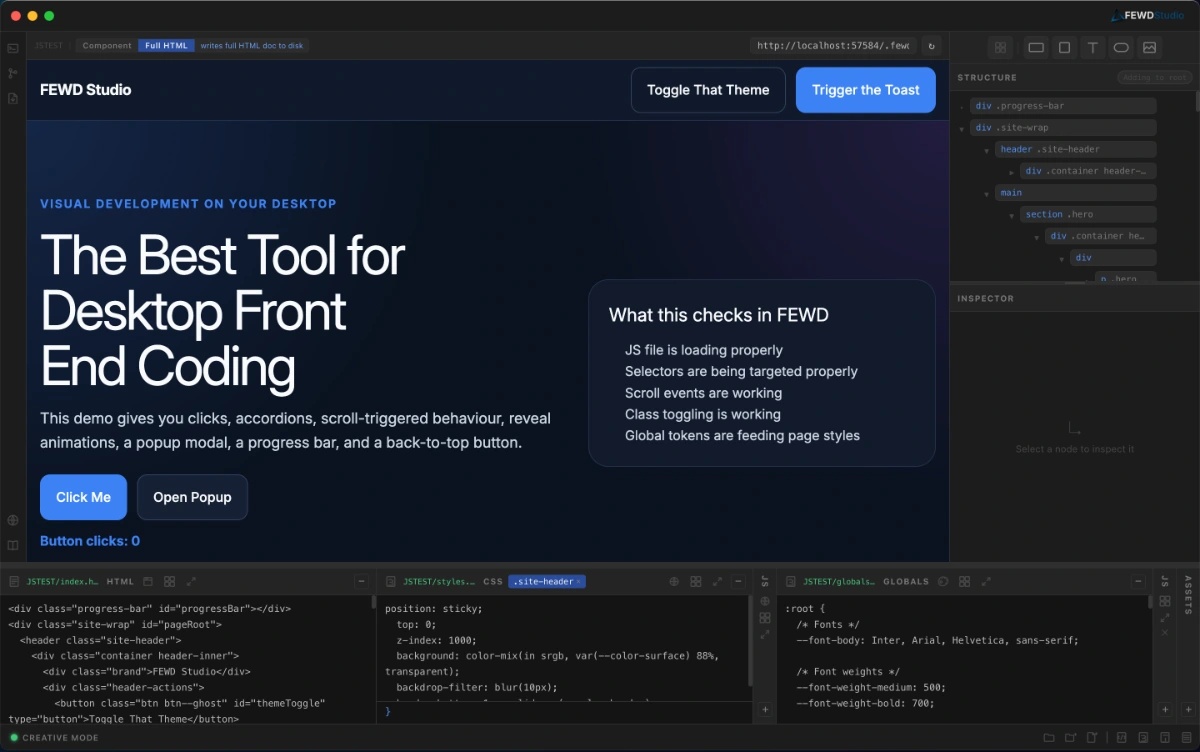This screenshot has width=1200, height=752.
Task: Select the rounded pill button element tool
Action: tap(1121, 47)
